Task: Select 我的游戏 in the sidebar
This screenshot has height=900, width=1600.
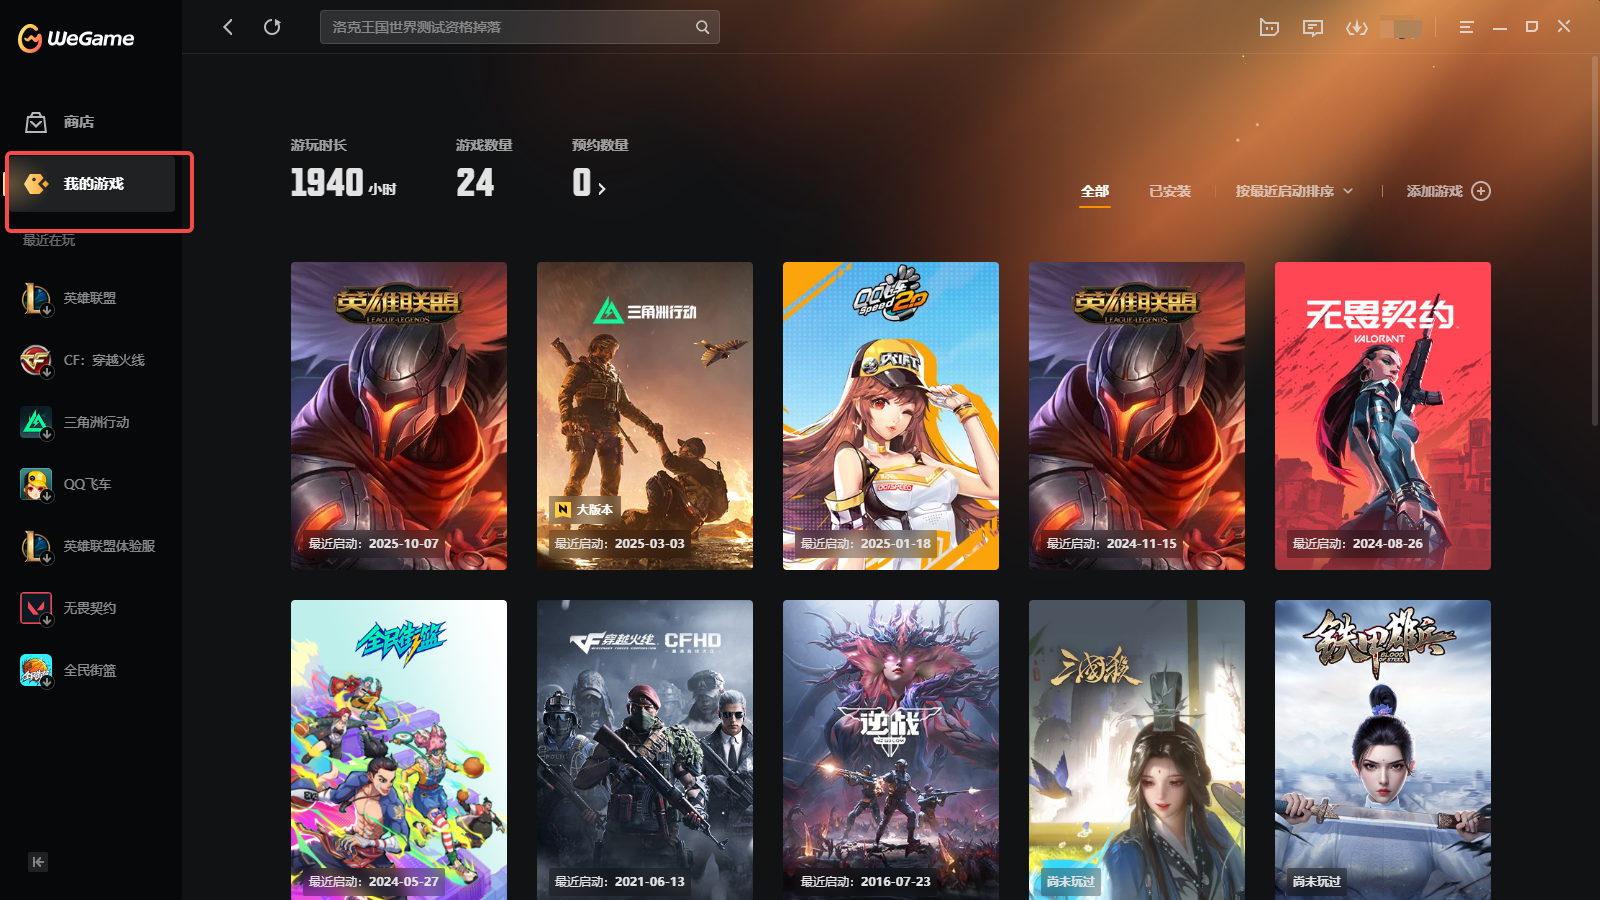Action: 93,184
